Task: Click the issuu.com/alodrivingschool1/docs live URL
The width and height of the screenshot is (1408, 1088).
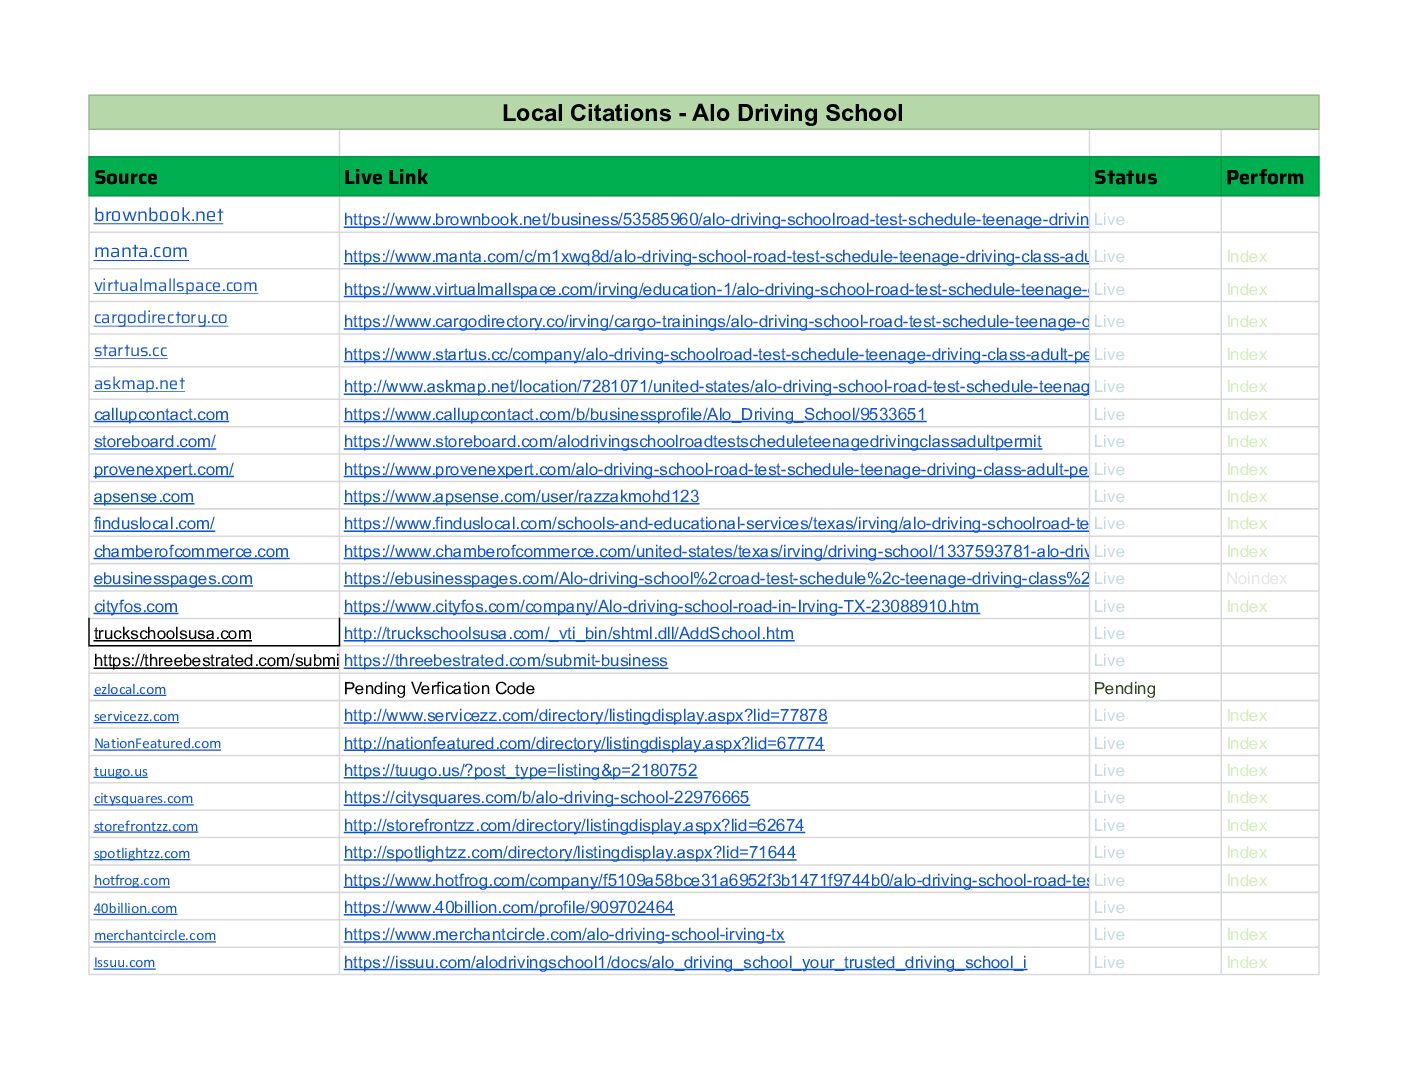Action: [685, 962]
